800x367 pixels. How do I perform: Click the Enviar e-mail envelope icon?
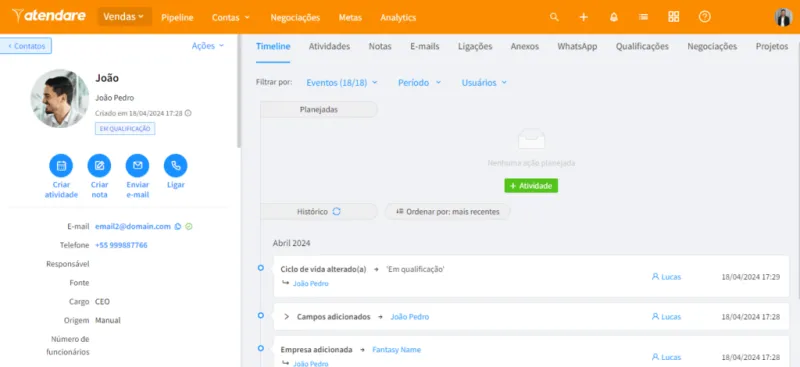(x=137, y=165)
